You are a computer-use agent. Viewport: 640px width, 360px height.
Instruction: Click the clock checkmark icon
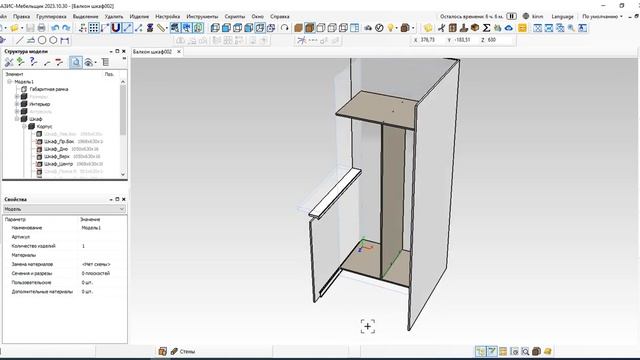[x=379, y=28]
